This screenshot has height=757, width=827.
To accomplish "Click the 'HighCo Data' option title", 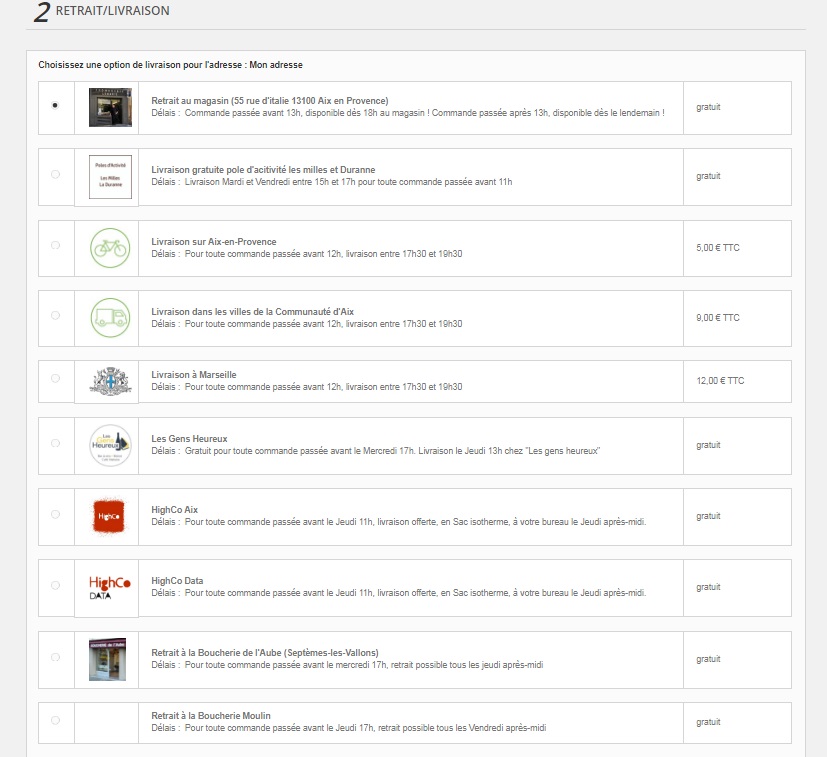I will click(177, 580).
